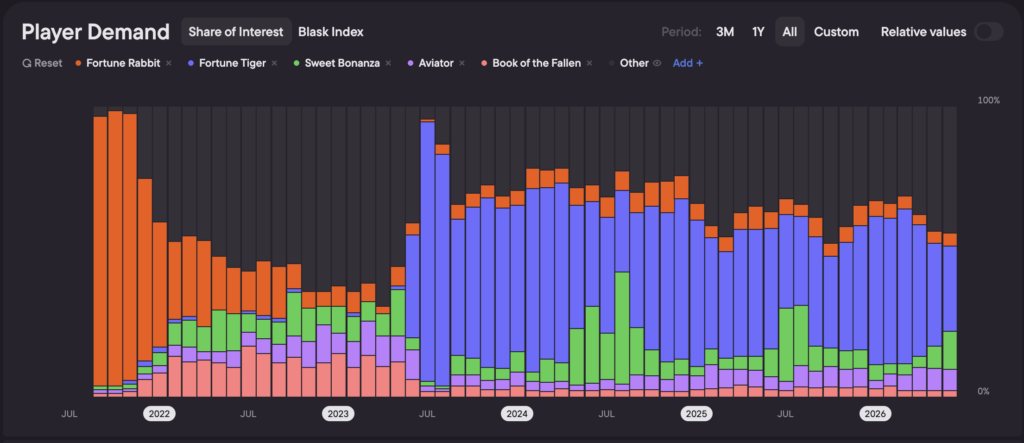Select the All period option
The width and height of the screenshot is (1024, 443).
tap(790, 31)
